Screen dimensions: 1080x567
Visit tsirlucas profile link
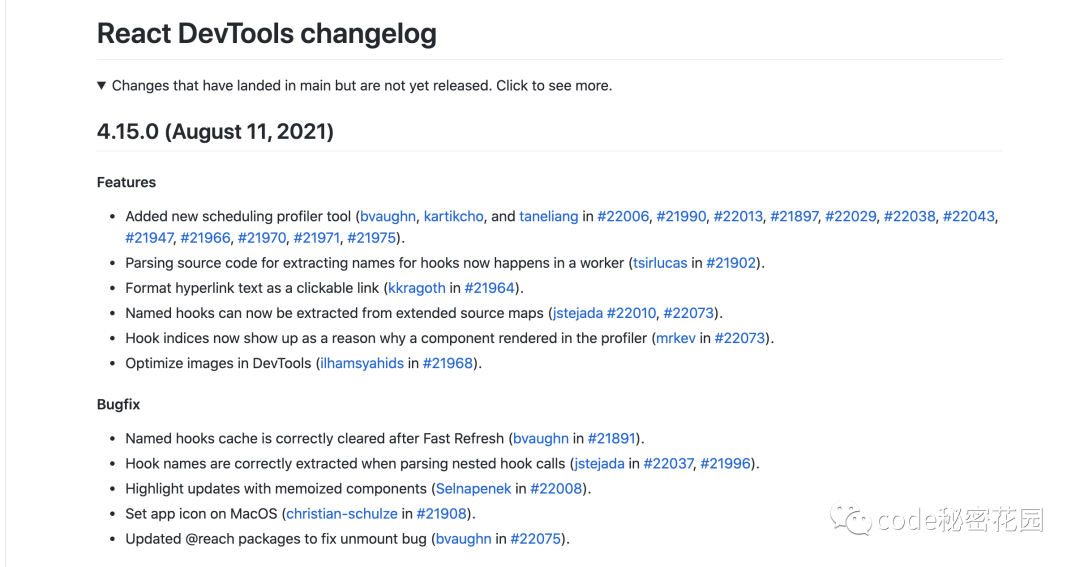660,263
